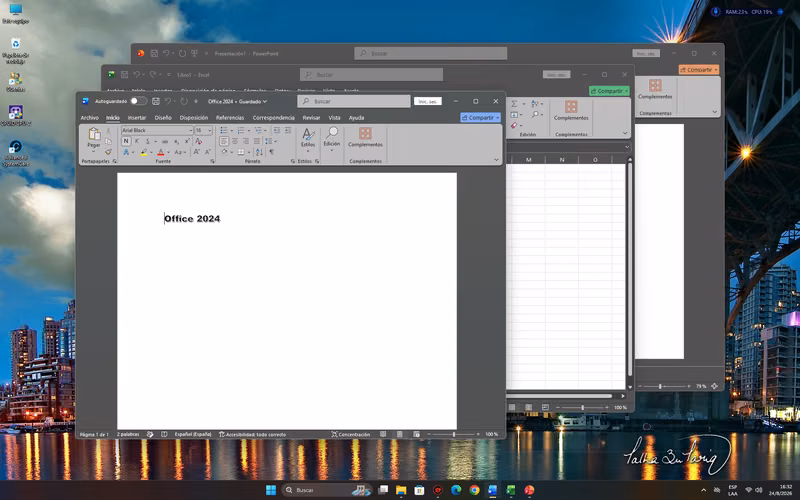
Task: Collapse the Word ribbon with the chevron
Action: pos(496,160)
